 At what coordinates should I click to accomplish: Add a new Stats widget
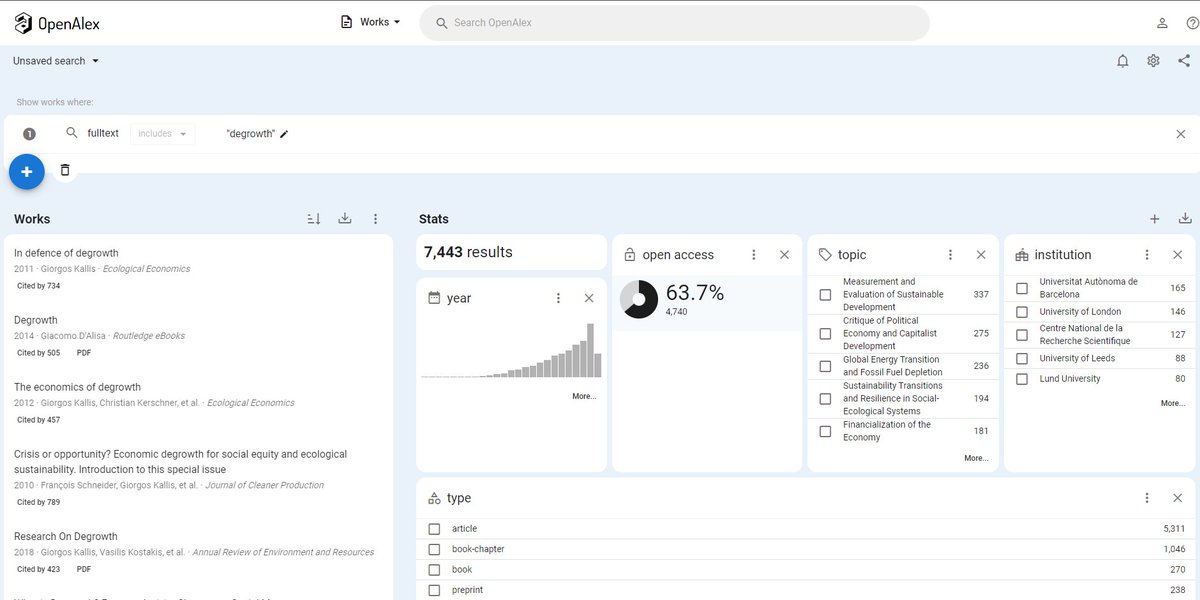coord(1155,219)
